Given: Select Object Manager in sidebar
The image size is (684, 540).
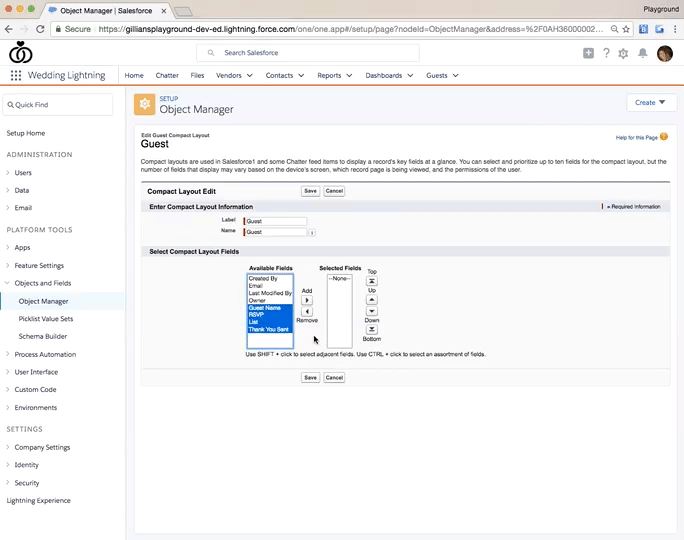Looking at the screenshot, I should [43, 301].
